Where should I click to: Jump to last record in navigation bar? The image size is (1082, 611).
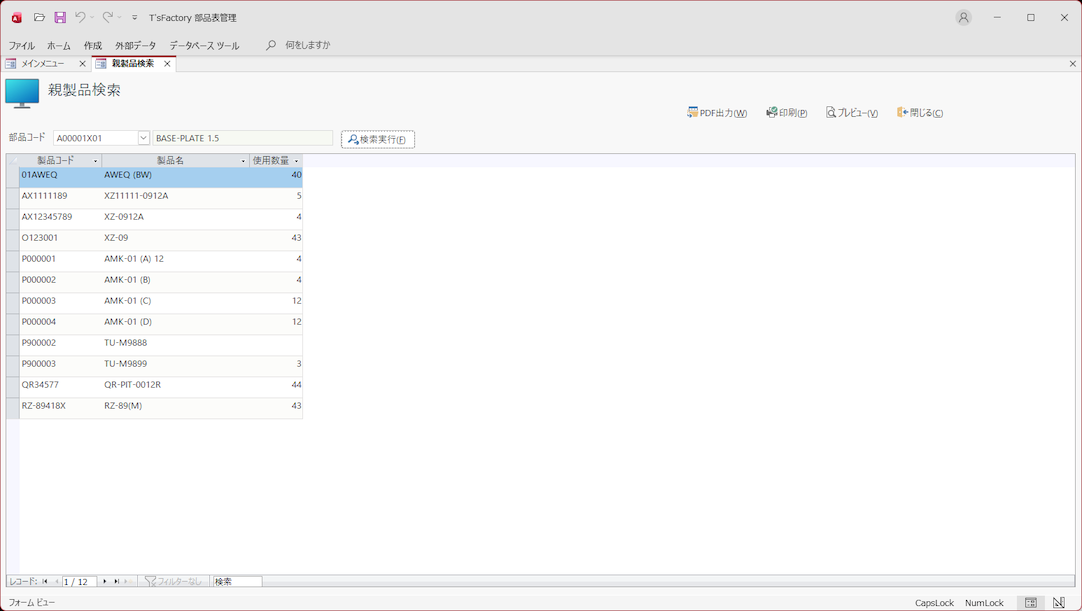click(x=116, y=581)
